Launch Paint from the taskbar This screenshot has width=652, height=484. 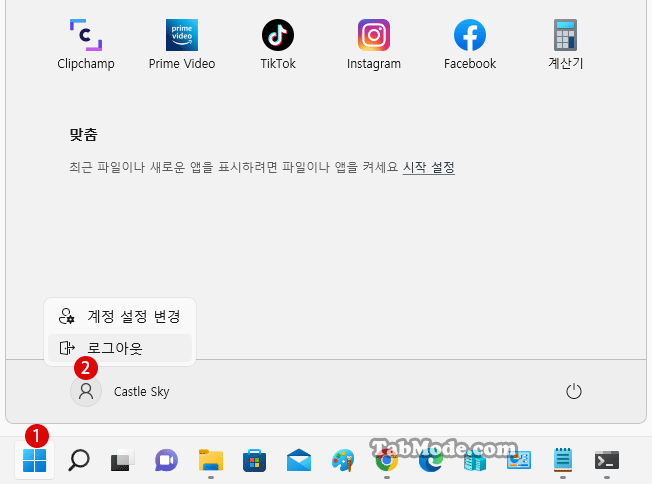343,460
